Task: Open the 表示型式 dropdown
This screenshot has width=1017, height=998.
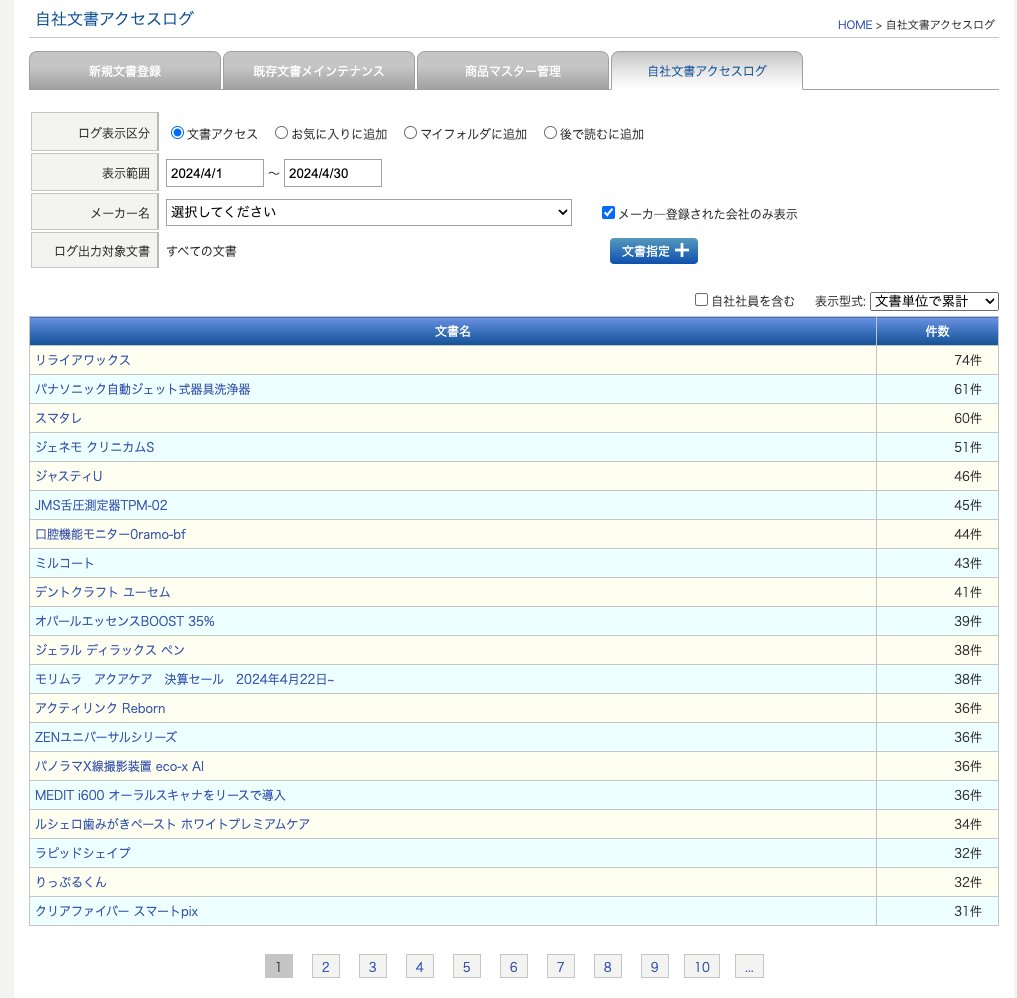Action: (x=934, y=301)
